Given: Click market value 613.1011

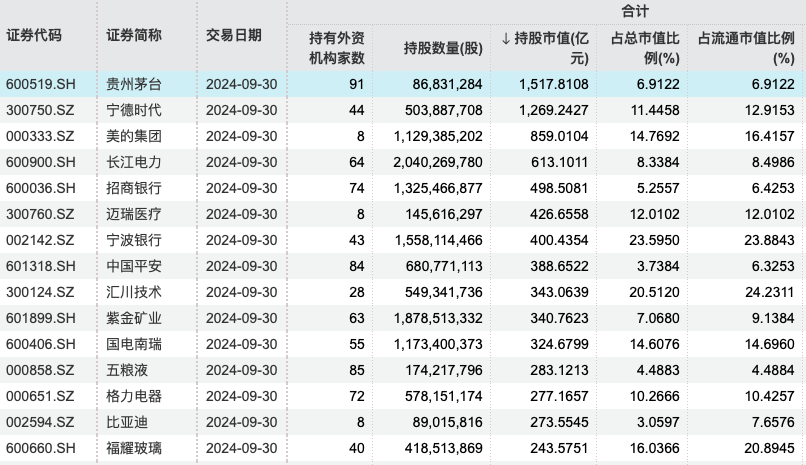Looking at the screenshot, I should (559, 162).
